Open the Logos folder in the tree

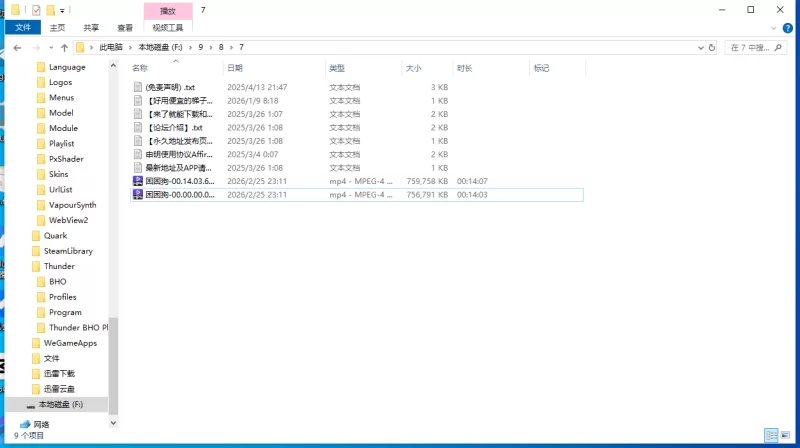60,82
